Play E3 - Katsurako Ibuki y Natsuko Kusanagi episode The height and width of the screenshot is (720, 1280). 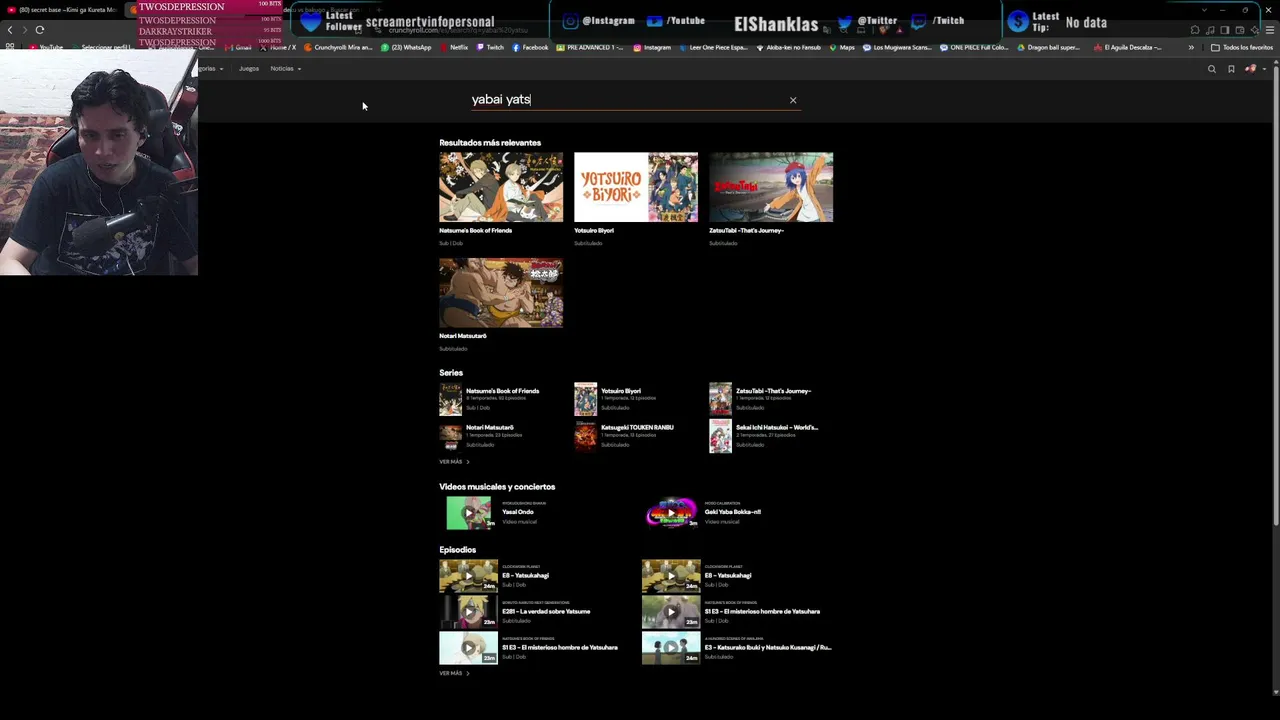(671, 647)
